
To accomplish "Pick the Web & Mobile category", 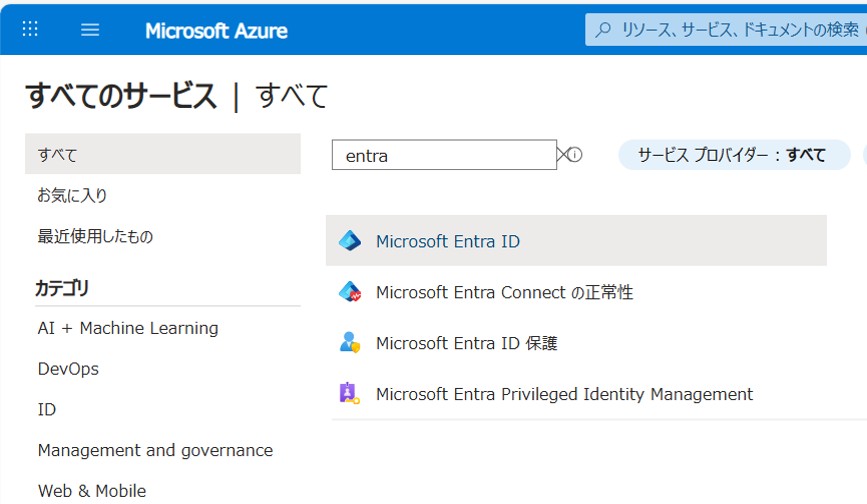I will tap(92, 491).
